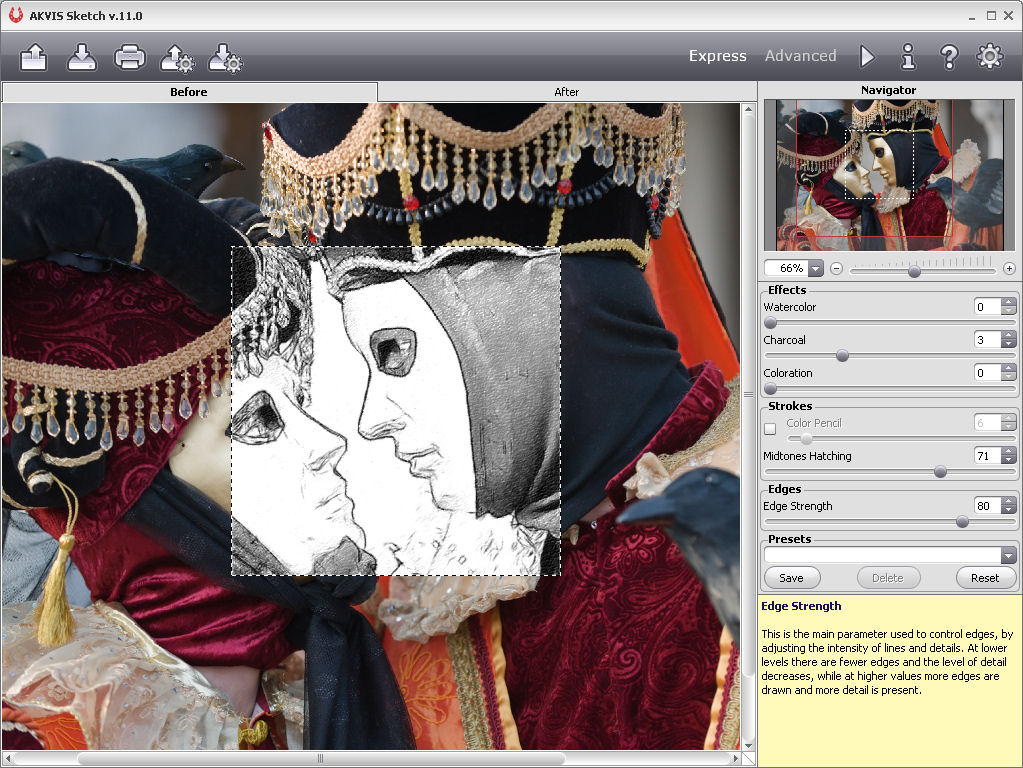Click the Open image icon
Screen dimensions: 1023x768
tap(34, 57)
